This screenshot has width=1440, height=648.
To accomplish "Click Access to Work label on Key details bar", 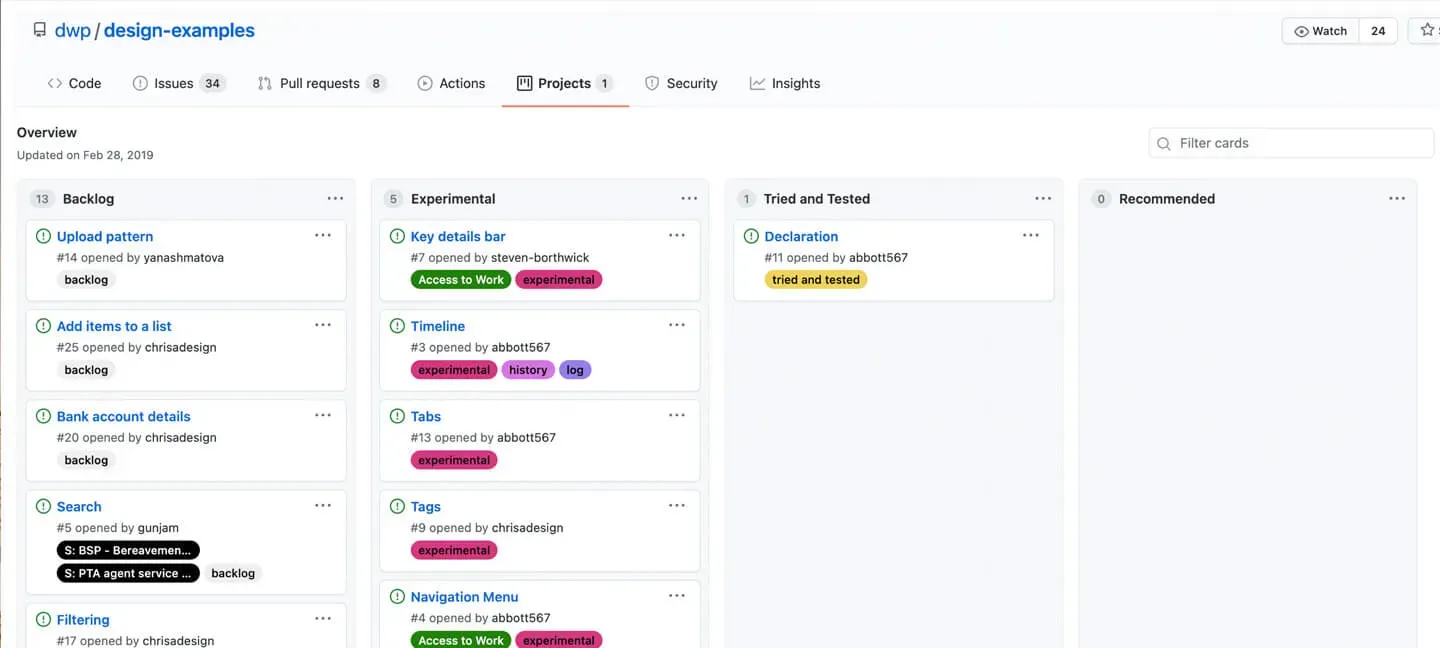I will 461,280.
